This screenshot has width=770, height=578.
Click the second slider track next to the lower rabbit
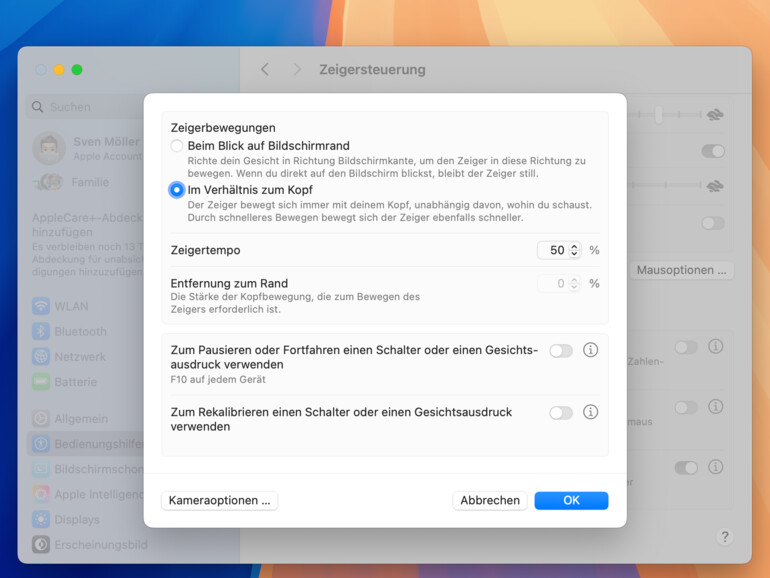664,186
